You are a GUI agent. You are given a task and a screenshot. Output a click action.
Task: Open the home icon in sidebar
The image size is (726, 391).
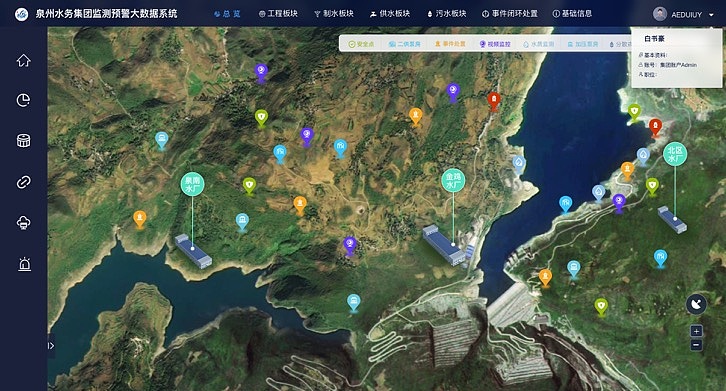tap(24, 60)
